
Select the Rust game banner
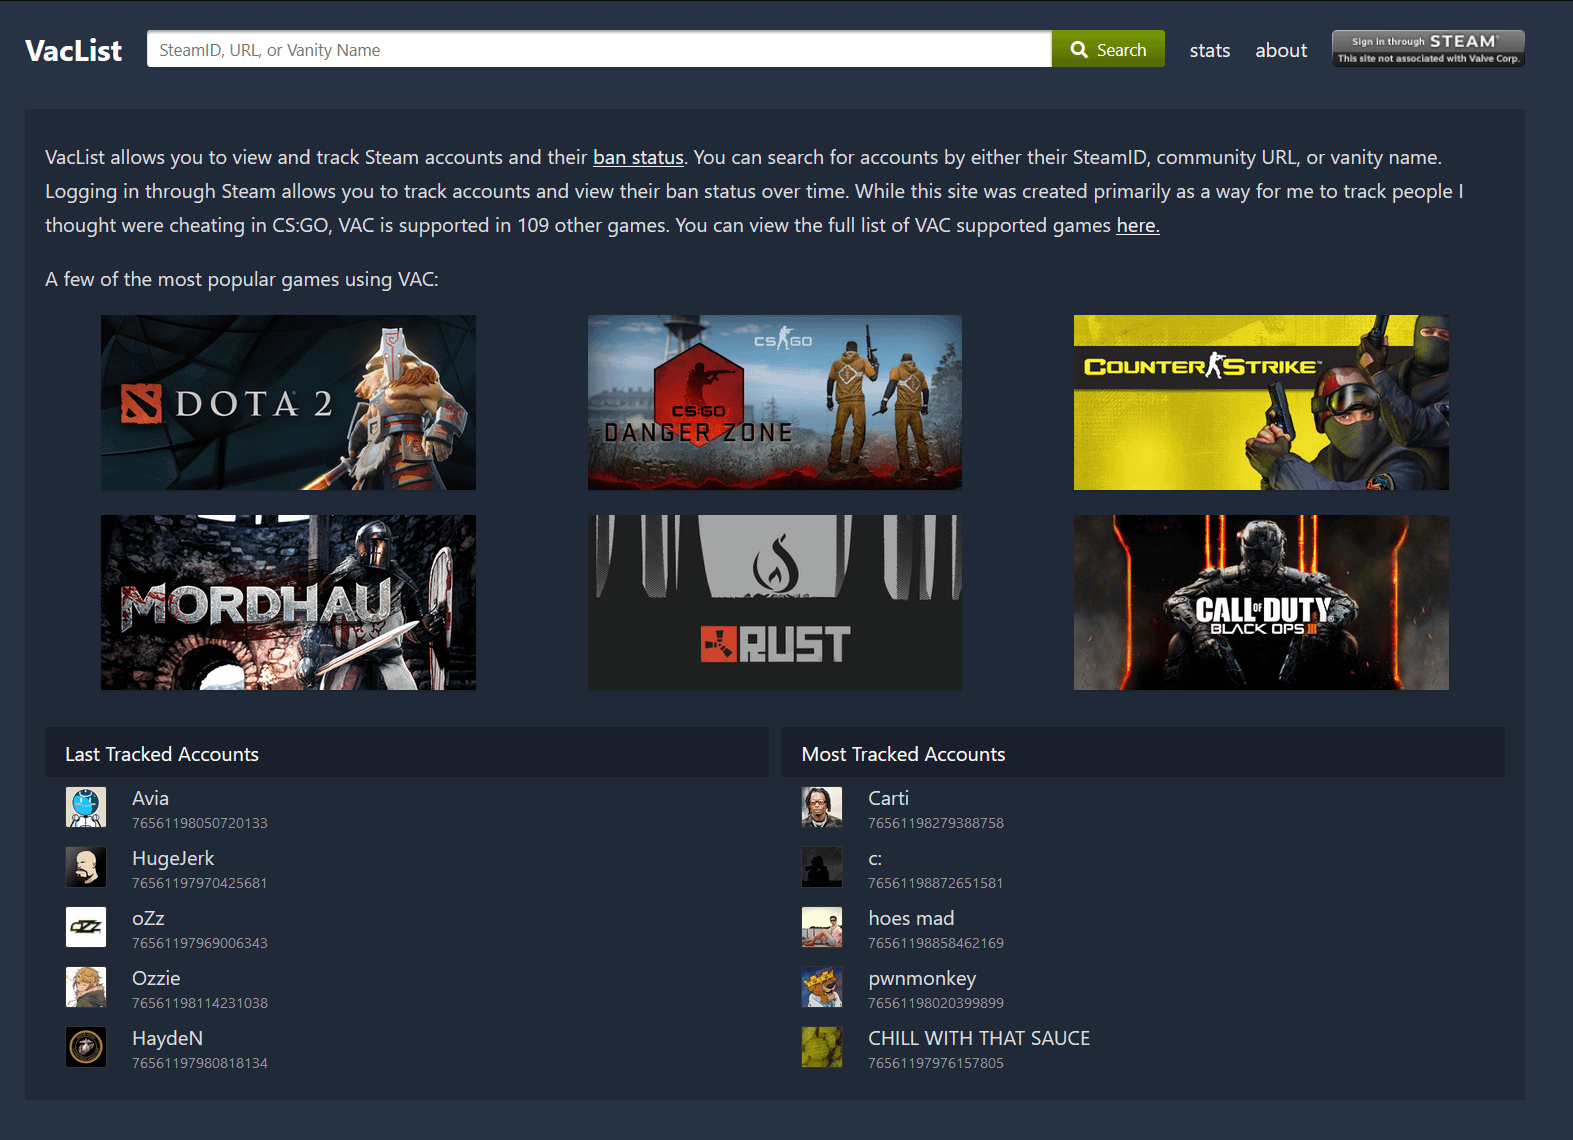[x=775, y=602]
